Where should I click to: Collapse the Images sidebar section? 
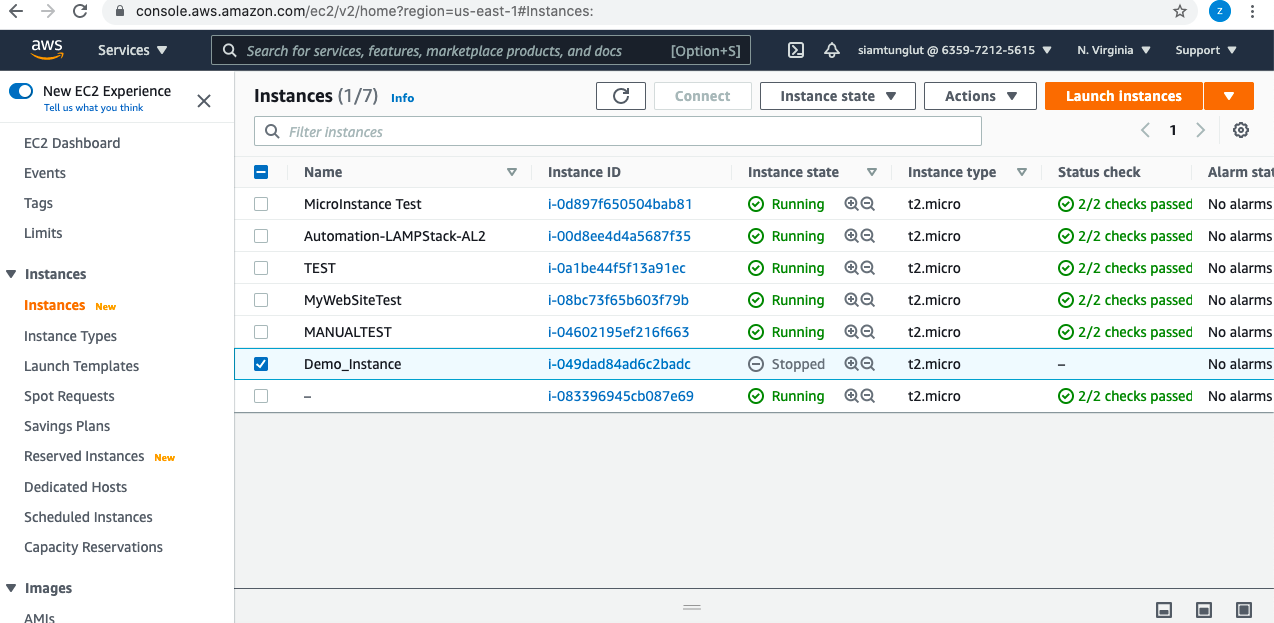point(11,588)
